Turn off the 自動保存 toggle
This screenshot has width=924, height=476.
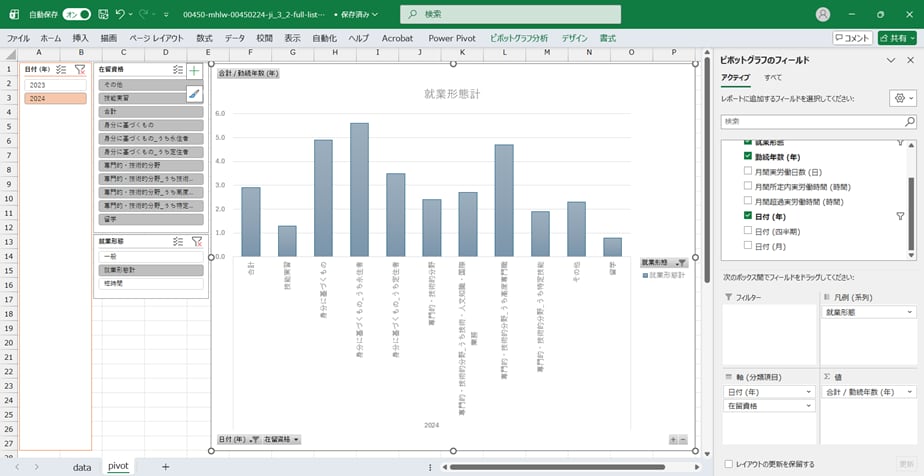pyautogui.click(x=76, y=15)
